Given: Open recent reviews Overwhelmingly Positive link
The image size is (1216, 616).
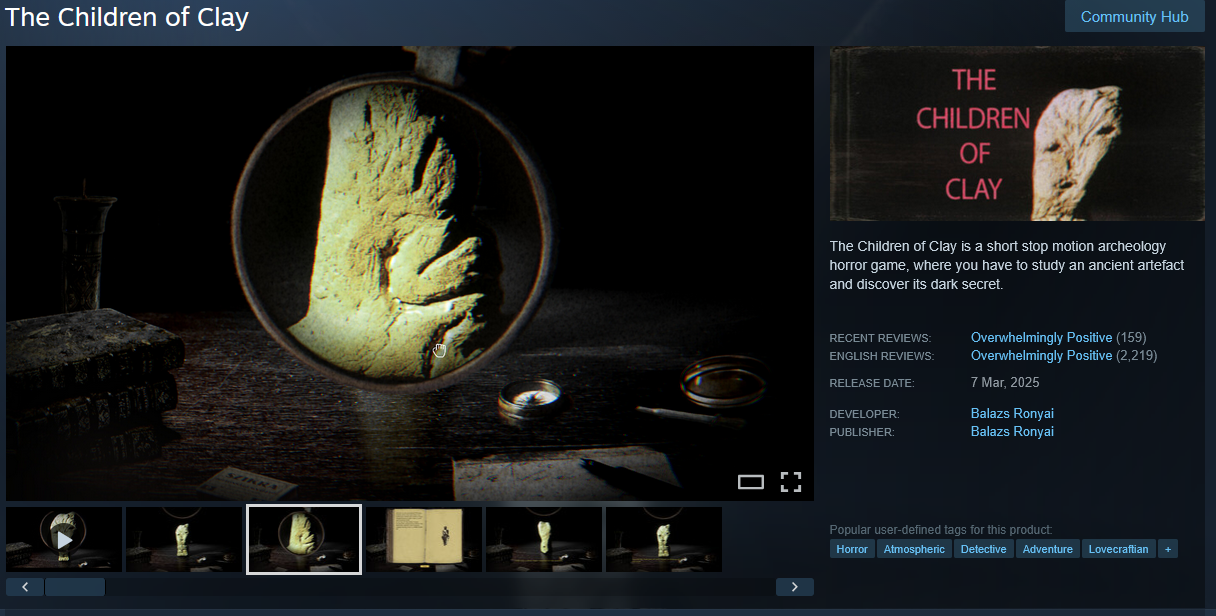Looking at the screenshot, I should click(1041, 338).
